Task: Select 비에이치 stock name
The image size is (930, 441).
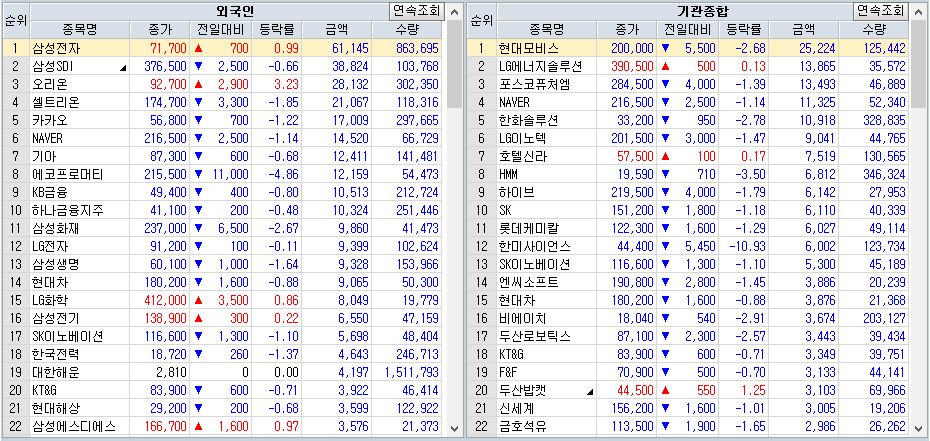Action: pos(524,319)
